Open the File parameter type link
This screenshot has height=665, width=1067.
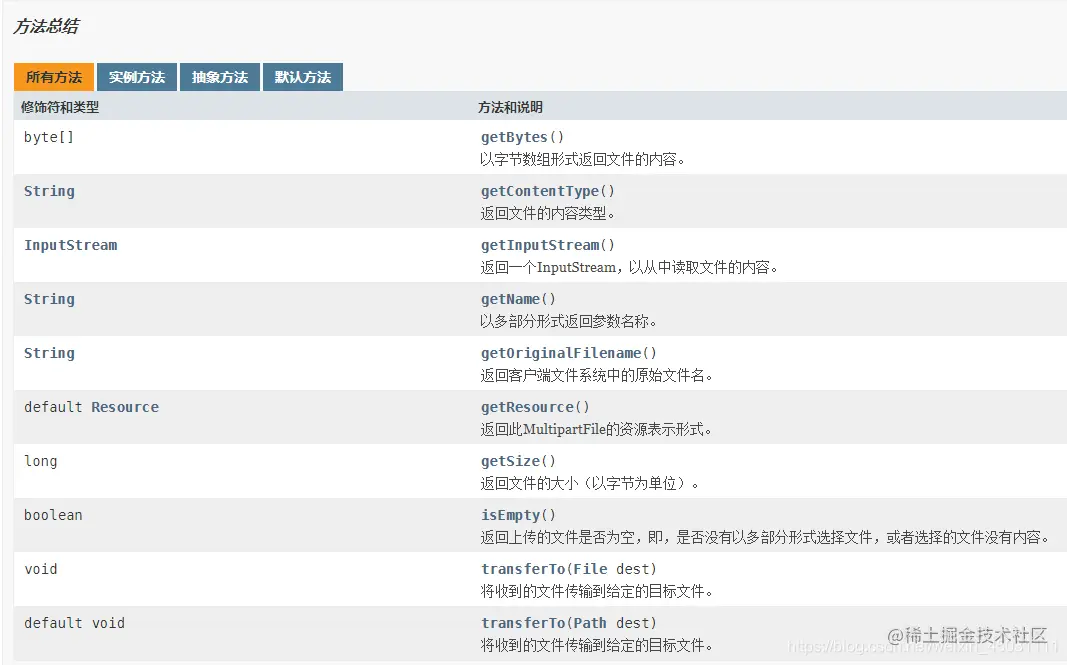coord(590,569)
